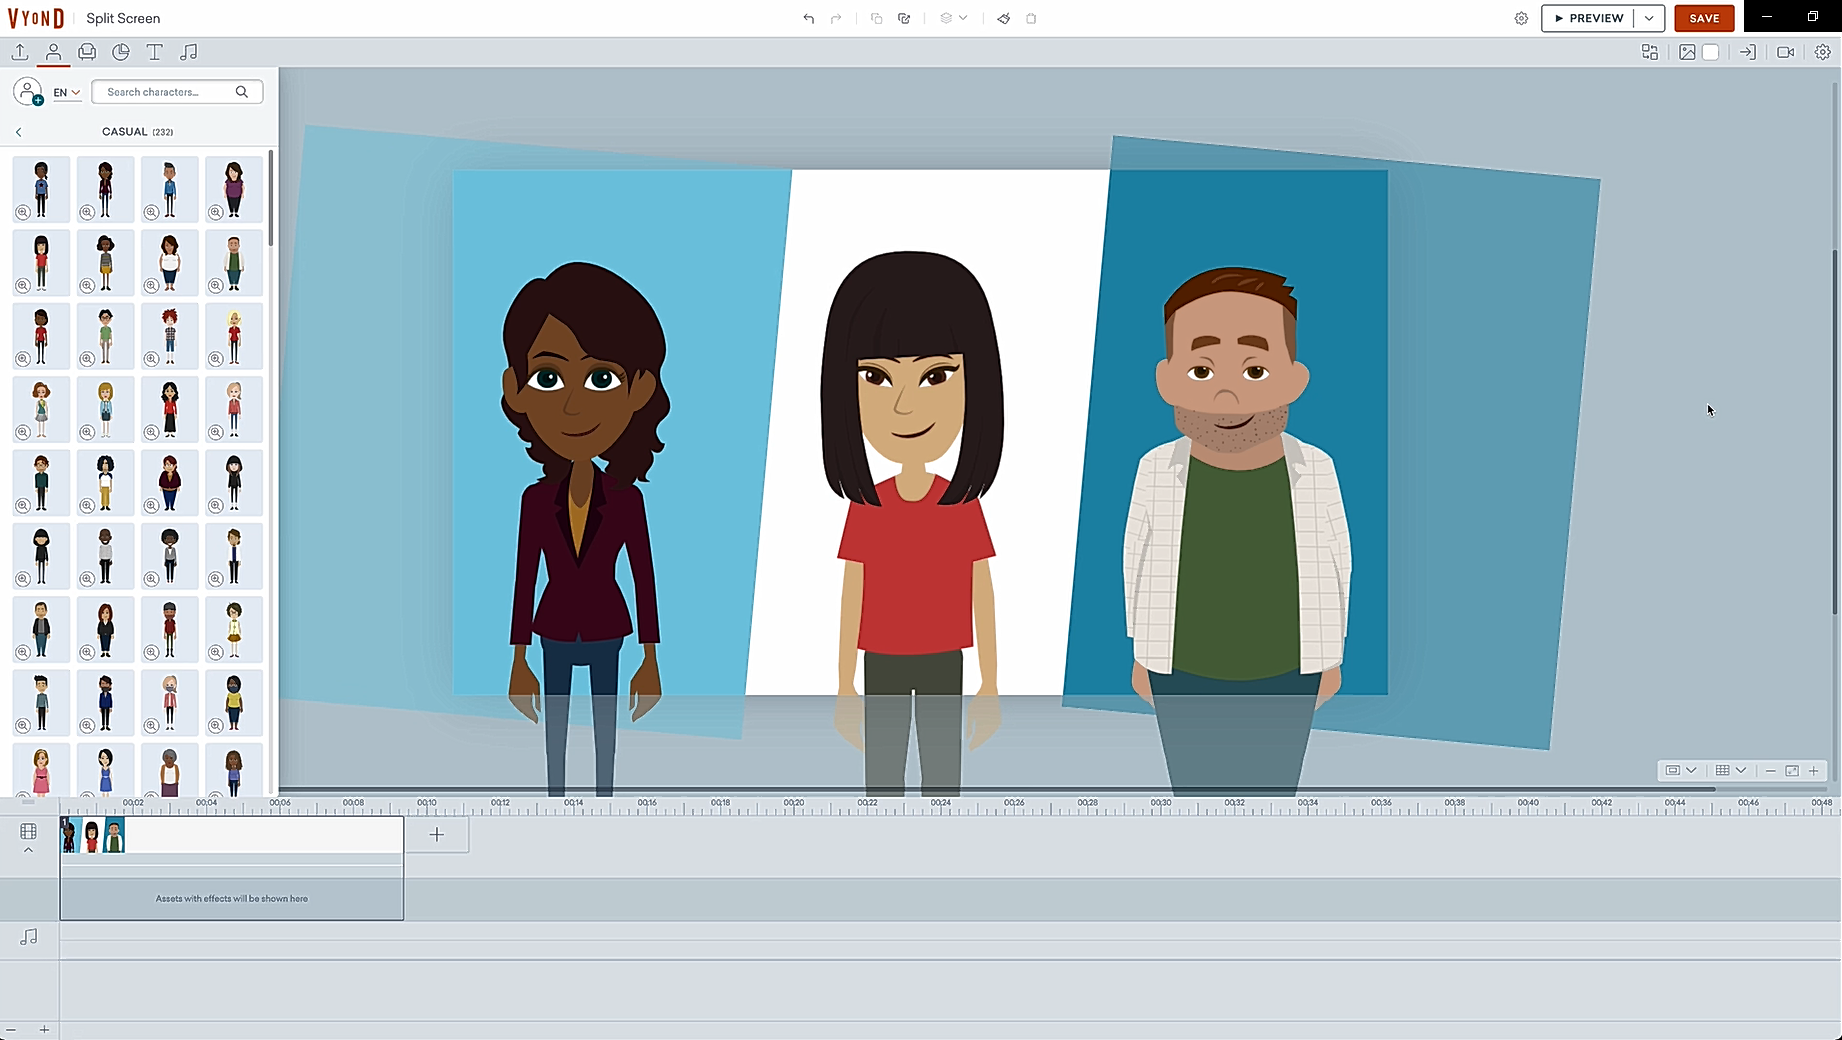The height and width of the screenshot is (1040, 1842).
Task: Click the camera icon in stage toolbar
Action: pos(1785,52)
